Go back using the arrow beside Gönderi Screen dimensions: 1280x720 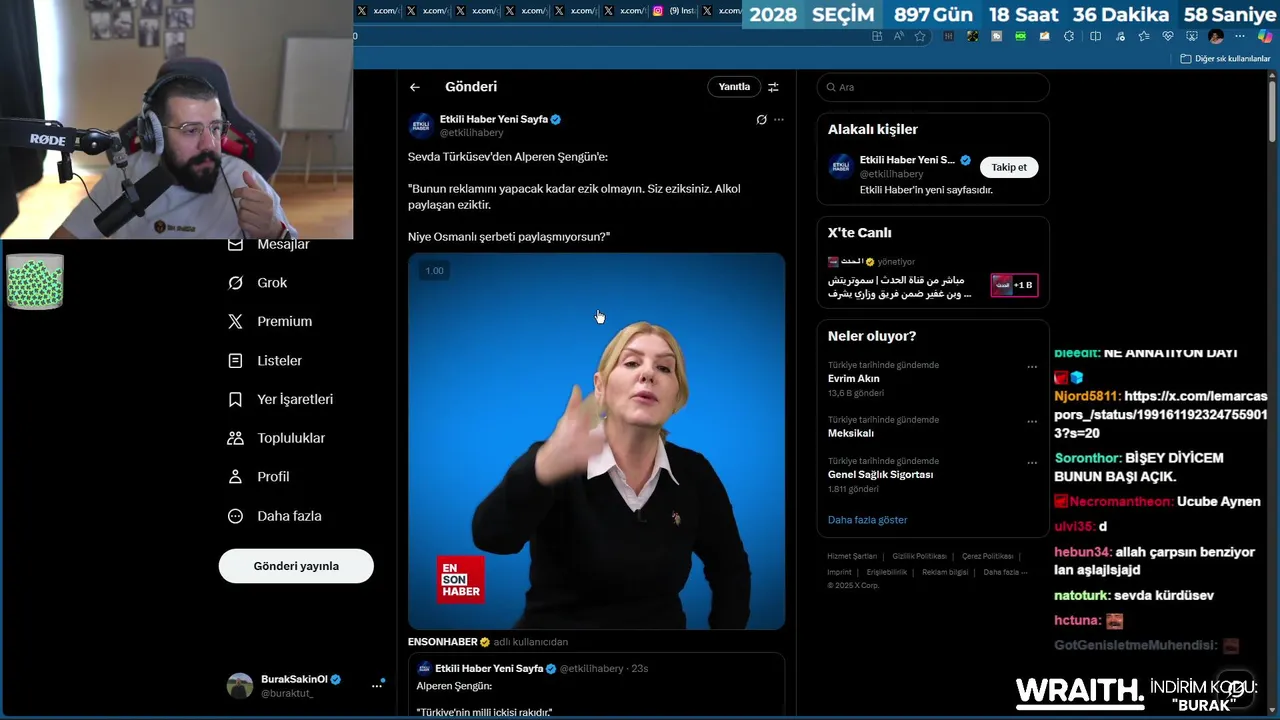click(414, 87)
